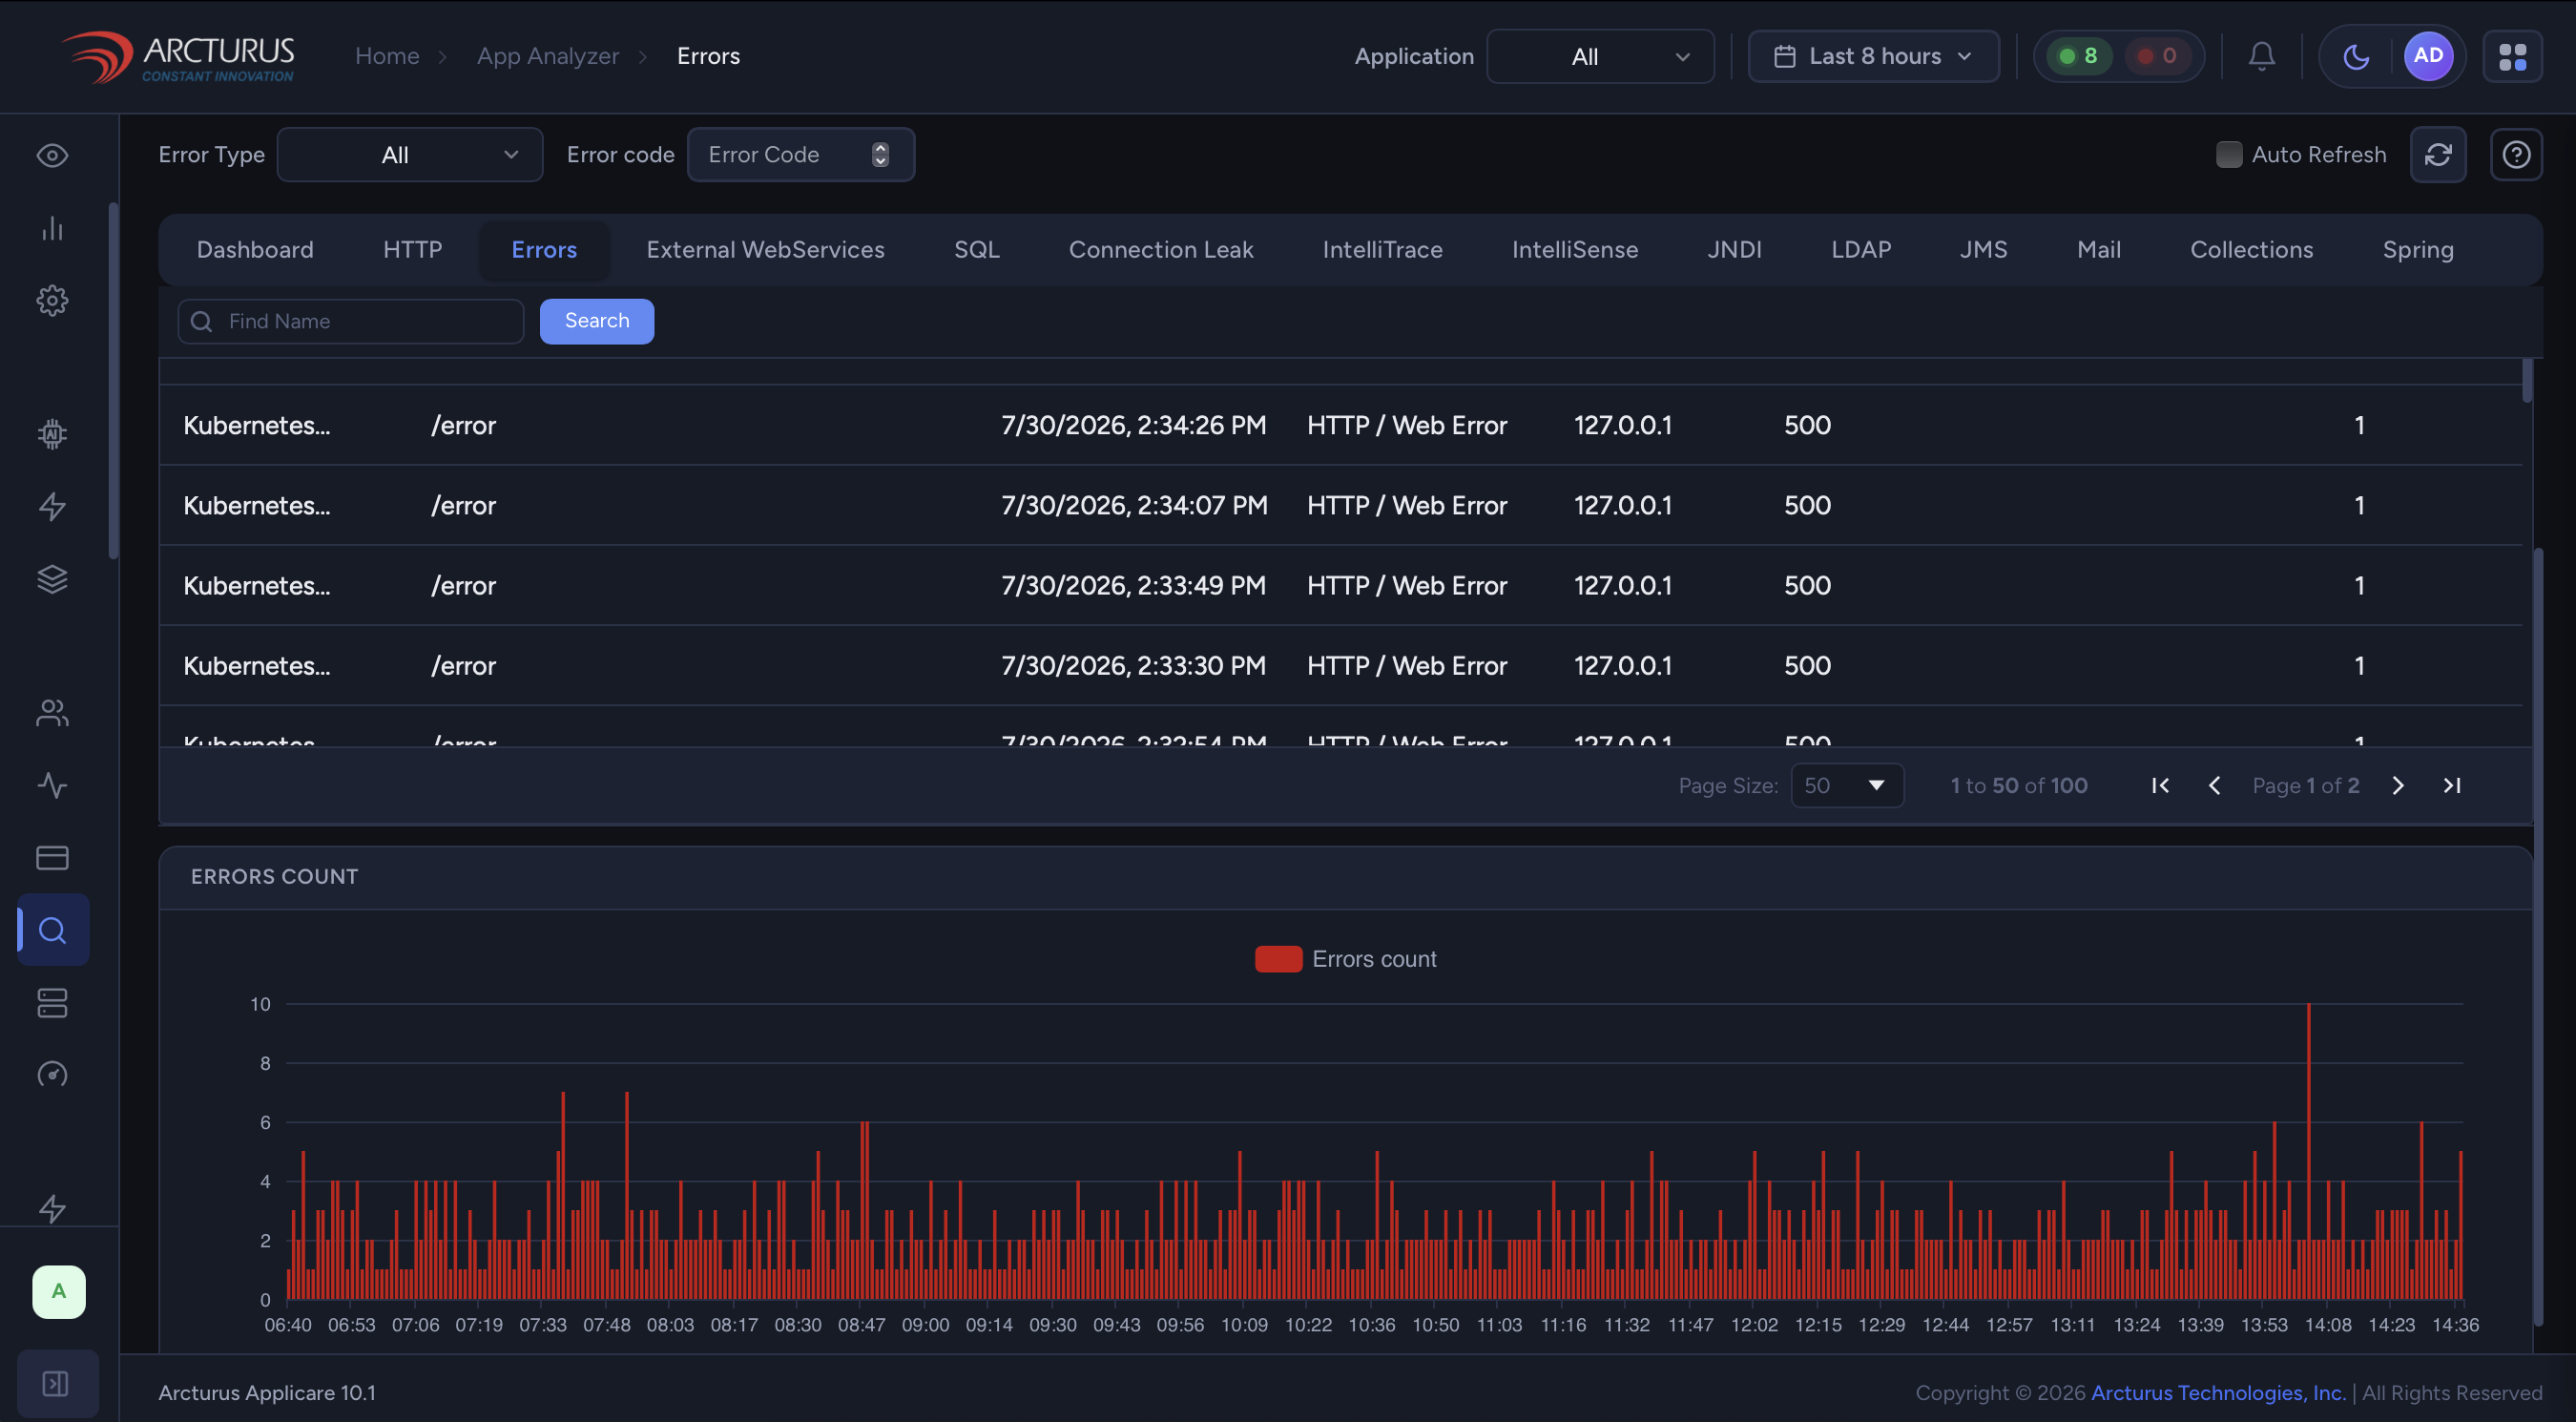Open the Application dropdown set to All
Image resolution: width=2576 pixels, height=1422 pixels.
point(1600,56)
